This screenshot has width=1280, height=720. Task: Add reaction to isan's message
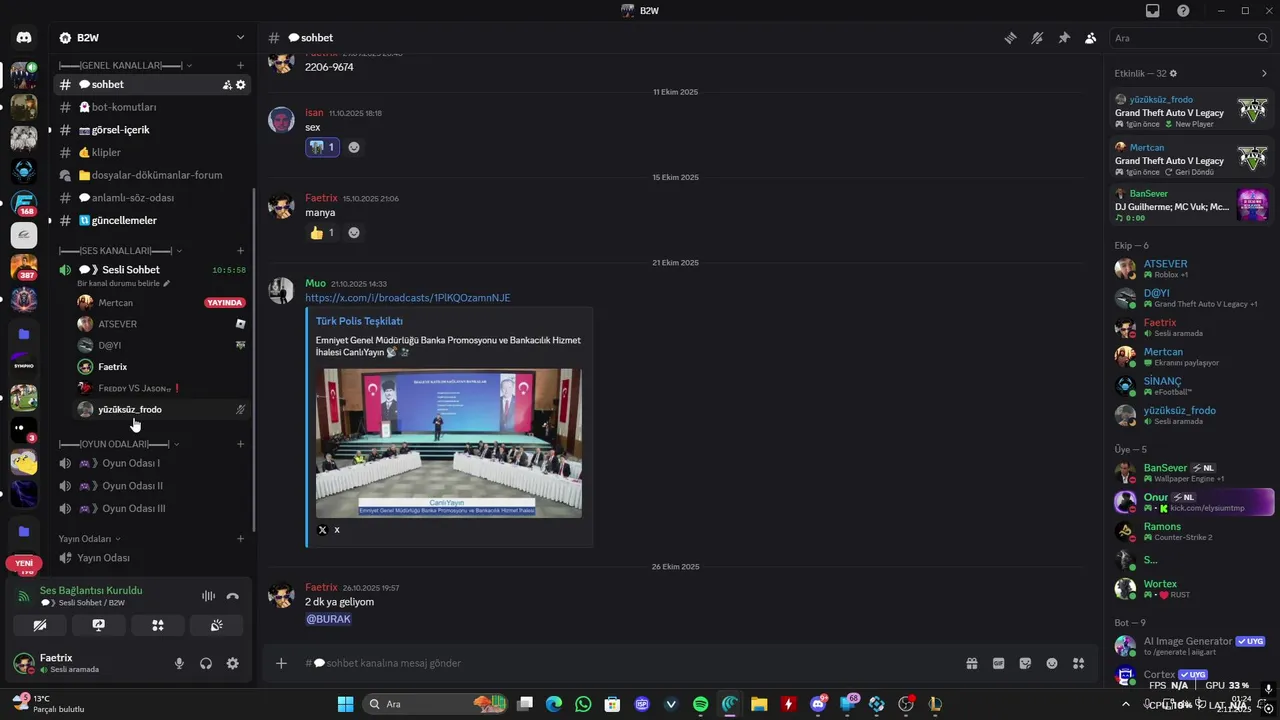pyautogui.click(x=354, y=147)
